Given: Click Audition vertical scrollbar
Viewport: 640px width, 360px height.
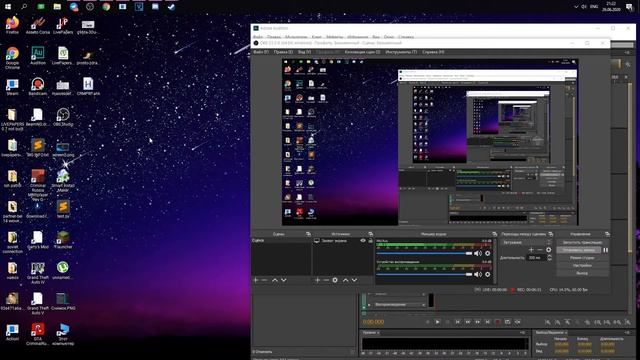Looking at the screenshot, I should [631, 167].
